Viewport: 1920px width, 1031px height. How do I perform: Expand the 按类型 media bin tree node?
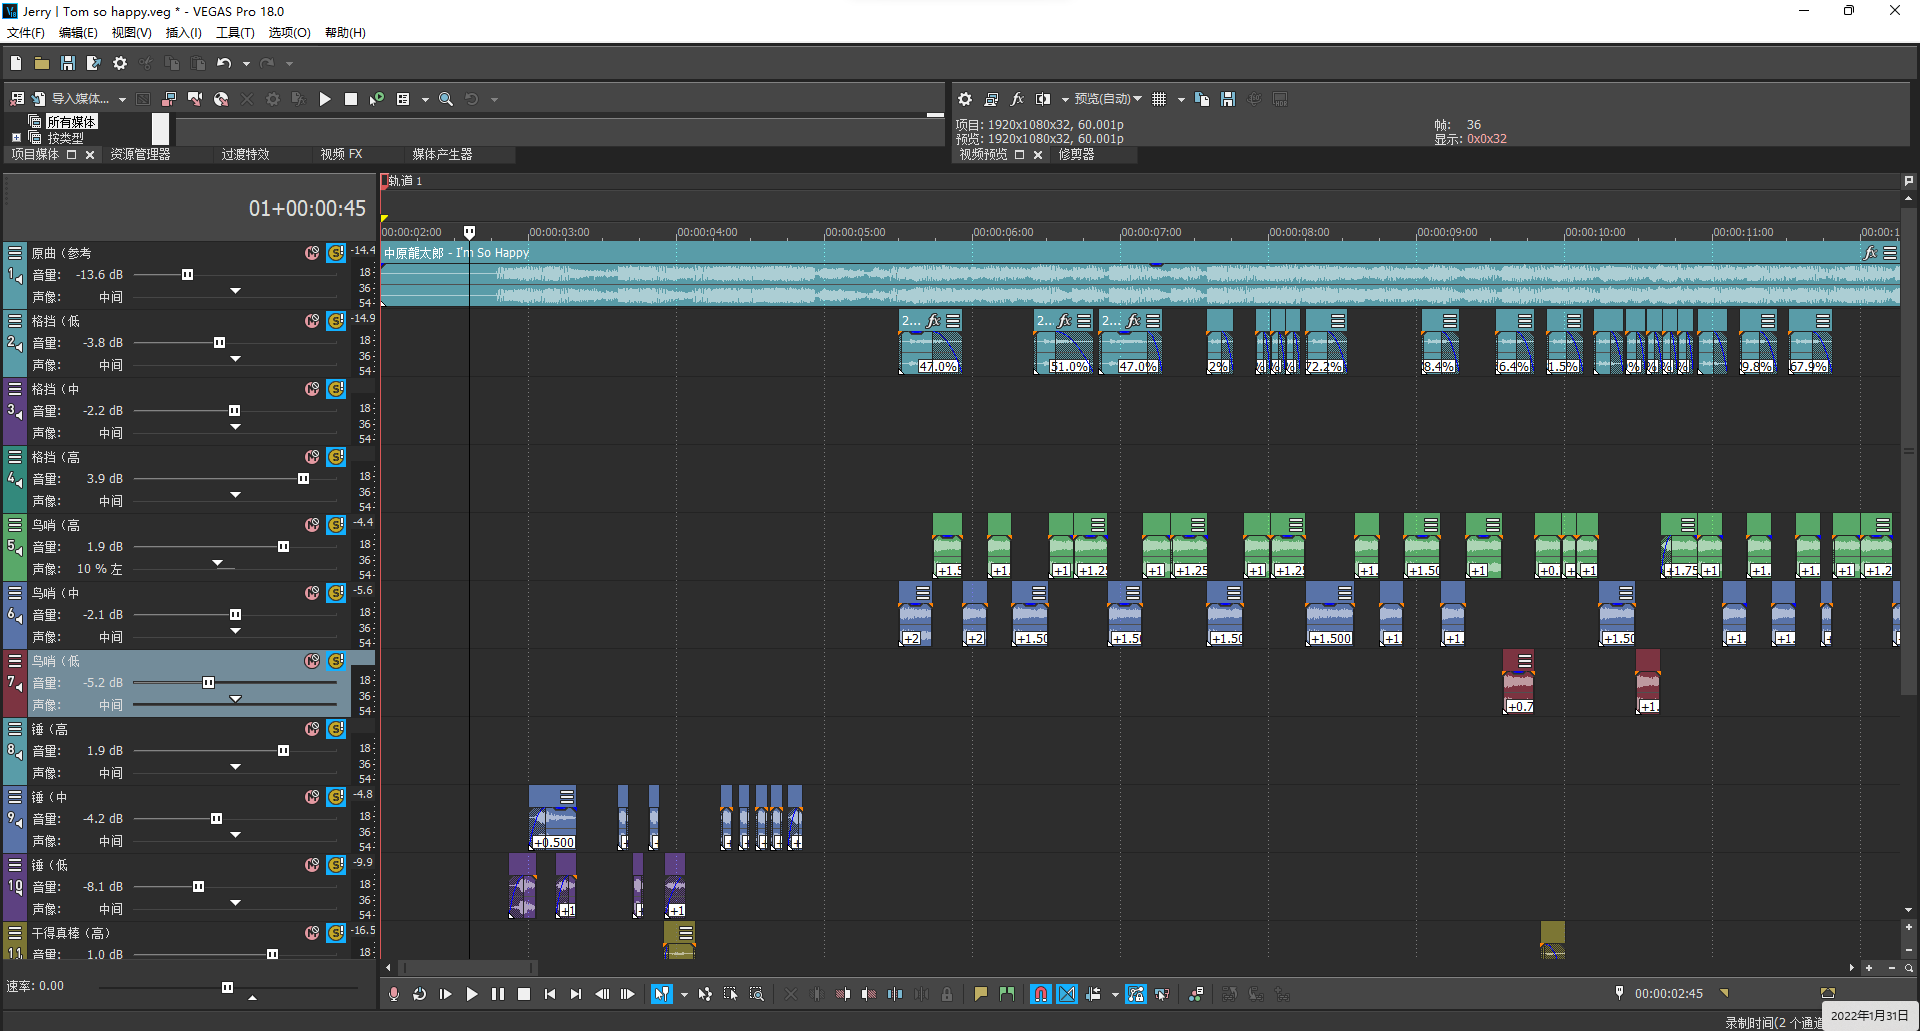point(16,138)
